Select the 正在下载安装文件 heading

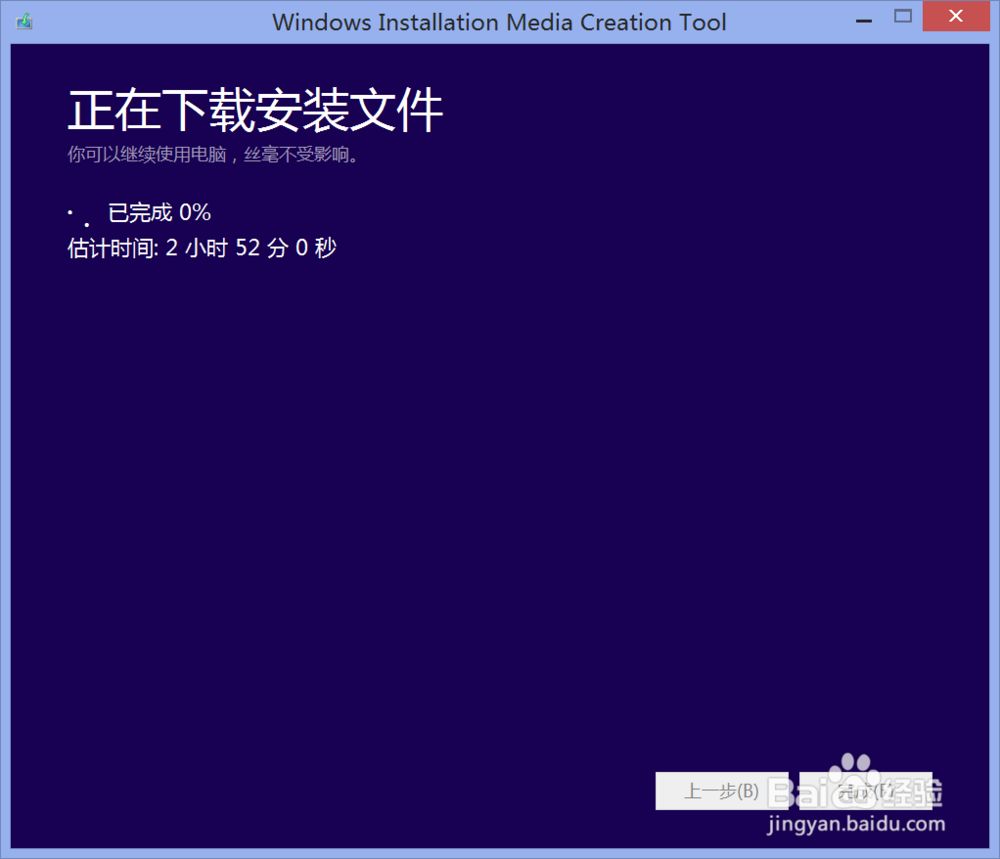click(255, 110)
